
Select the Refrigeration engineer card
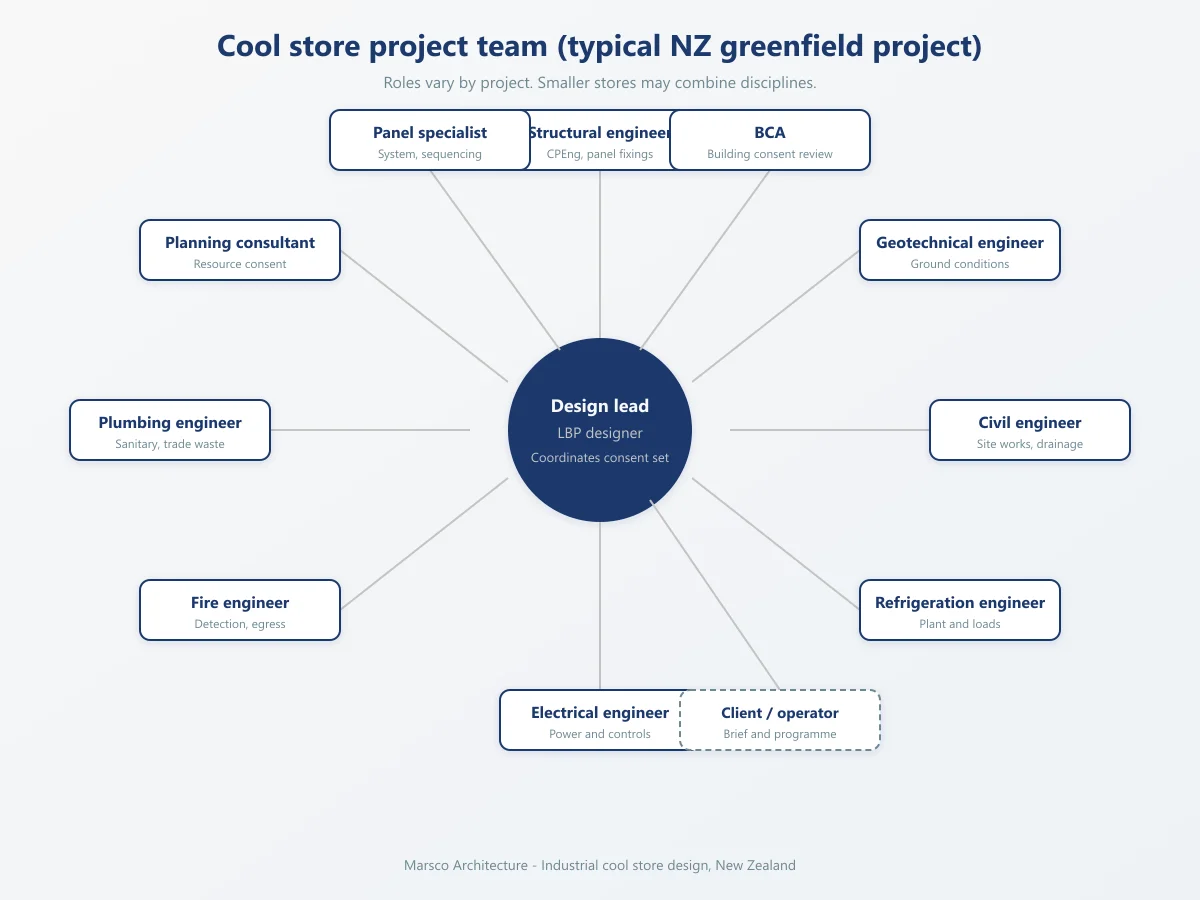click(960, 610)
